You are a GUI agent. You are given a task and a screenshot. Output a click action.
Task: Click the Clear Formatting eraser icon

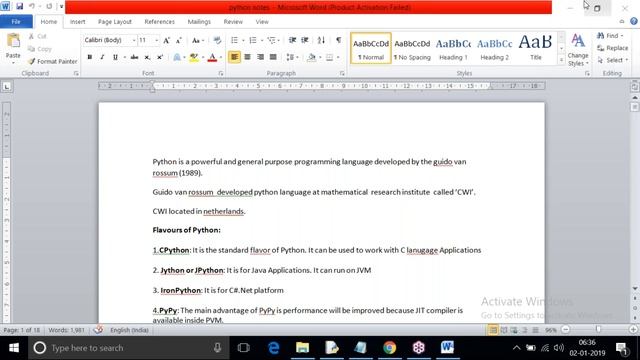217,40
